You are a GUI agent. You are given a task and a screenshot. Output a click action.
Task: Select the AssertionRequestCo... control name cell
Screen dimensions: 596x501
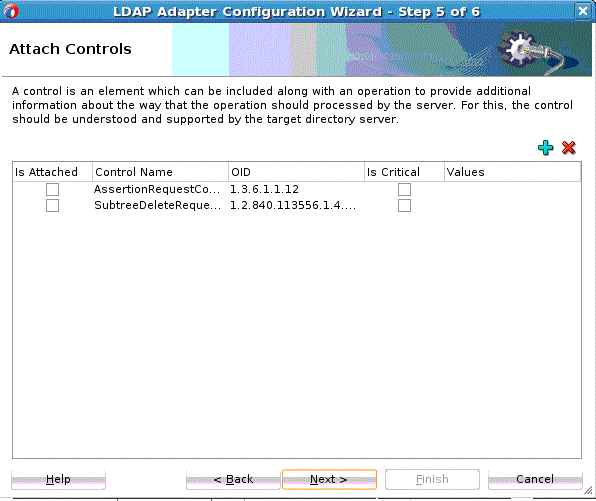point(160,189)
